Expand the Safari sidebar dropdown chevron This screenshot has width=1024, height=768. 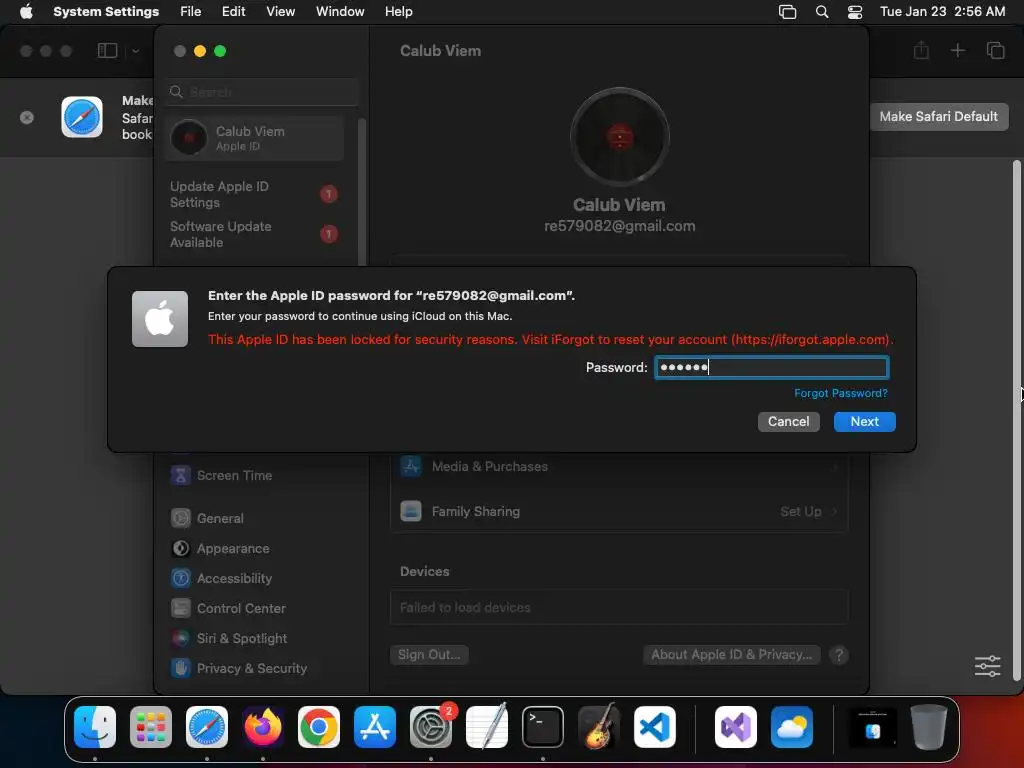[x=135, y=51]
